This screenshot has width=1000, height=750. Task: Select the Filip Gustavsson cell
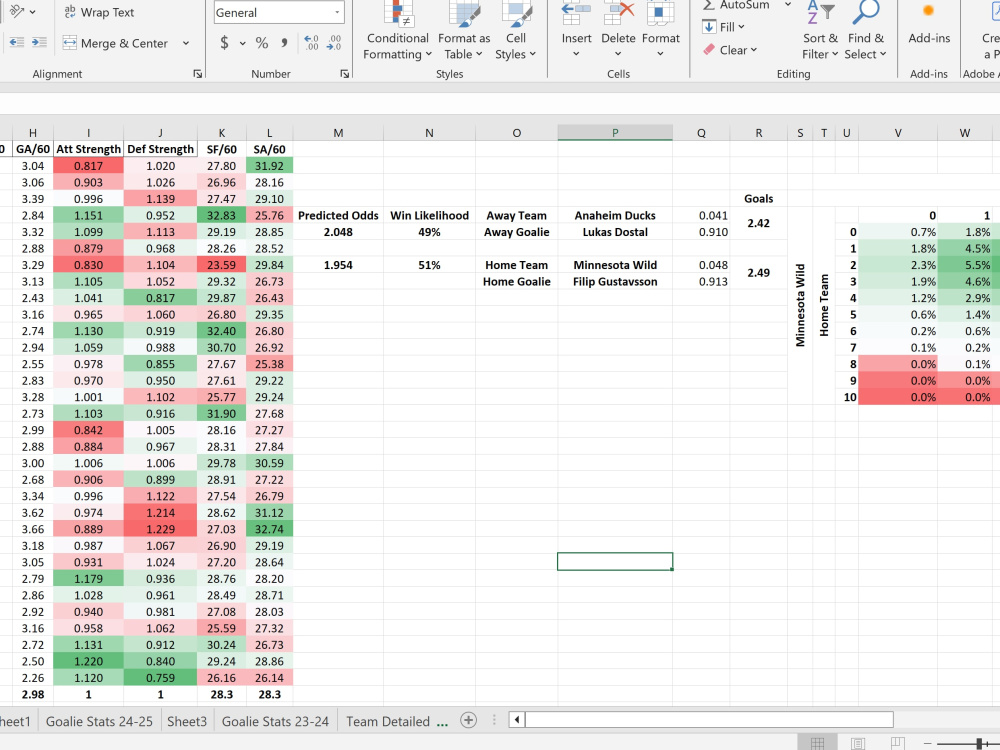615,282
